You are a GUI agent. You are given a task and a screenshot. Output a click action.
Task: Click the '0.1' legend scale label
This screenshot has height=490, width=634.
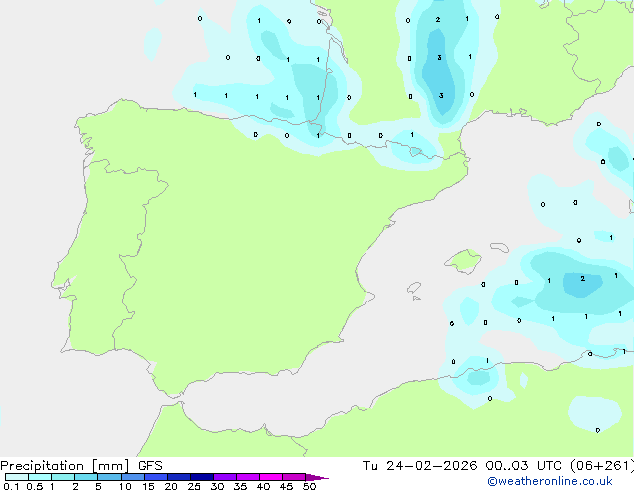pos(11,486)
